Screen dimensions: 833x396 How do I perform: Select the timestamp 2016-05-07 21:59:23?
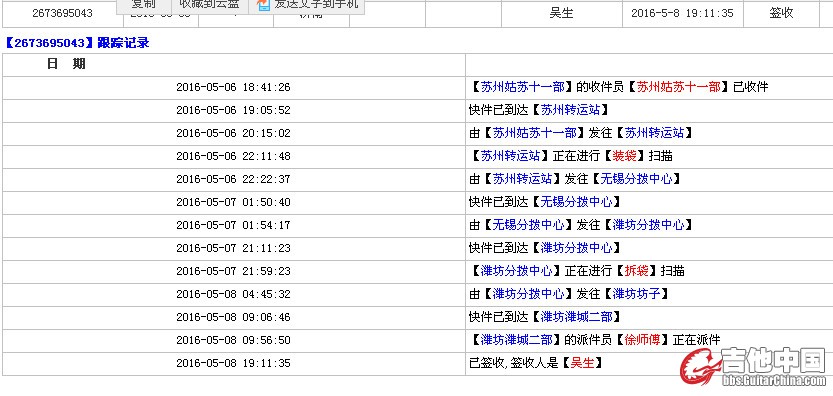tap(233, 271)
